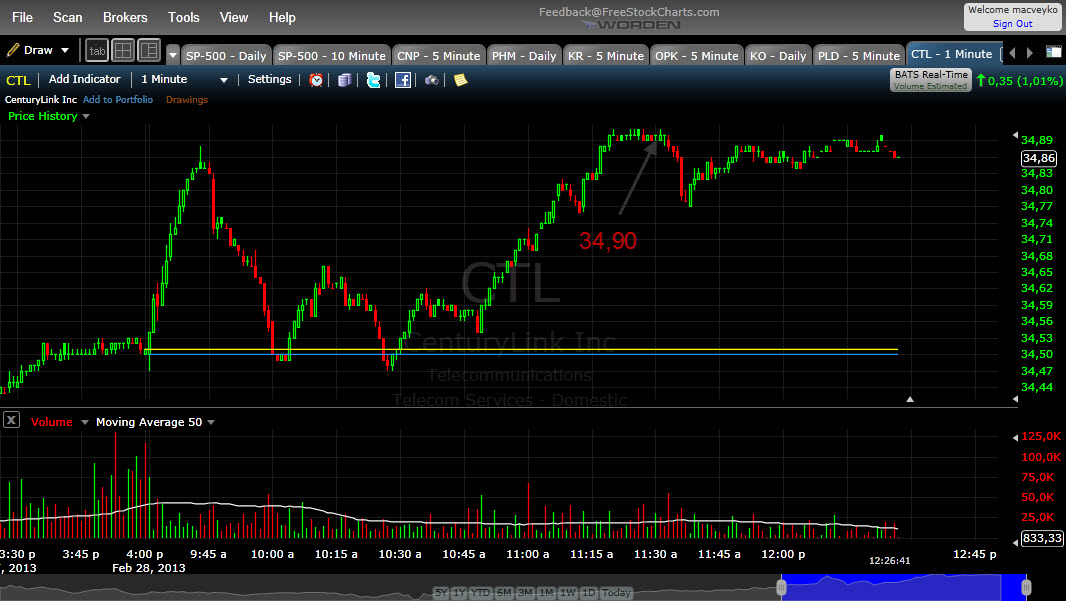This screenshot has width=1066, height=601.
Task: Switch to CNP - 5 Minute tab
Action: tap(439, 56)
